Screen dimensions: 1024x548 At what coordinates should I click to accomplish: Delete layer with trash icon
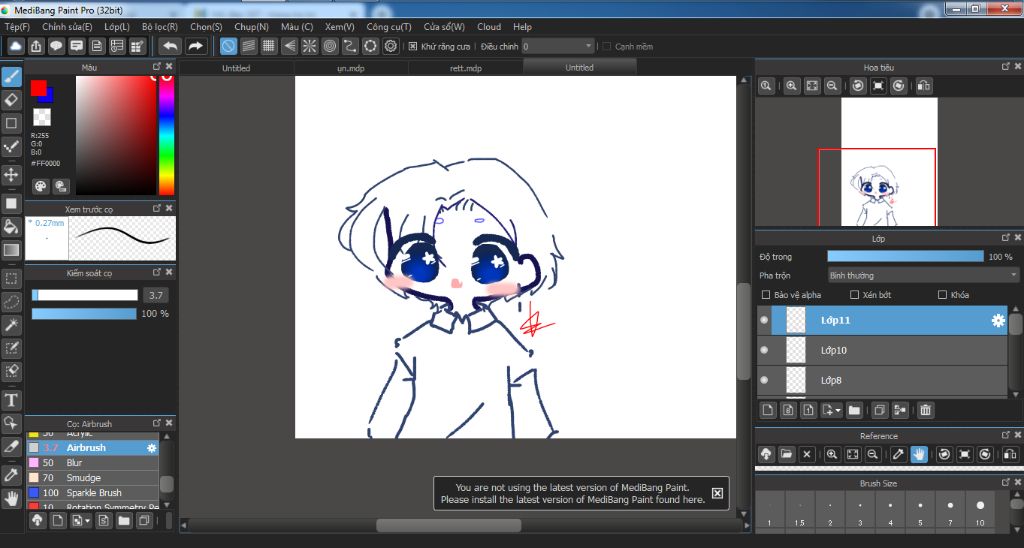coord(925,410)
